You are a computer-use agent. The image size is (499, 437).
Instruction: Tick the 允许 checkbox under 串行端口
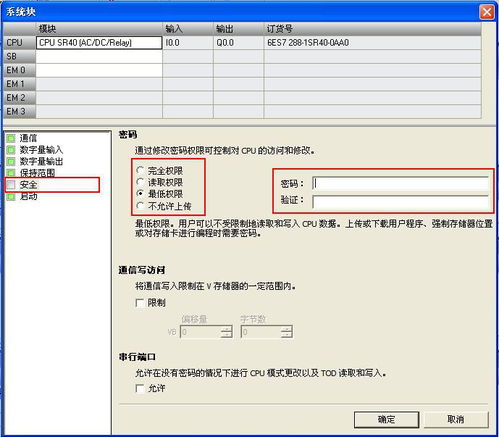(140, 388)
